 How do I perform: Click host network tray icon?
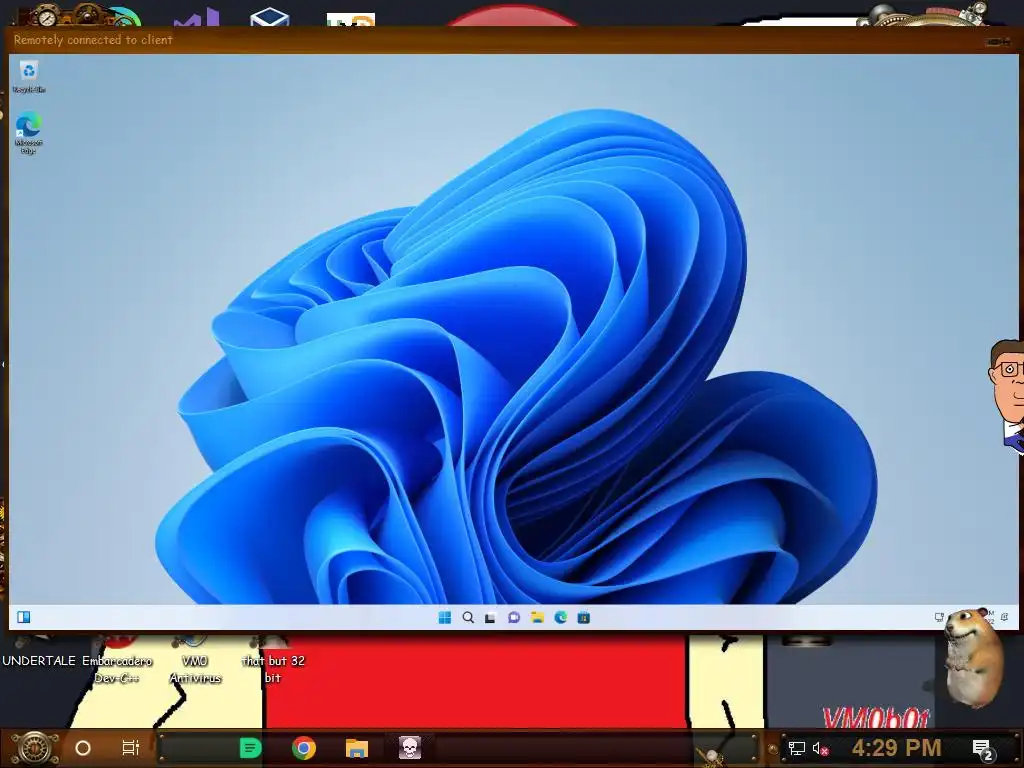[x=796, y=748]
